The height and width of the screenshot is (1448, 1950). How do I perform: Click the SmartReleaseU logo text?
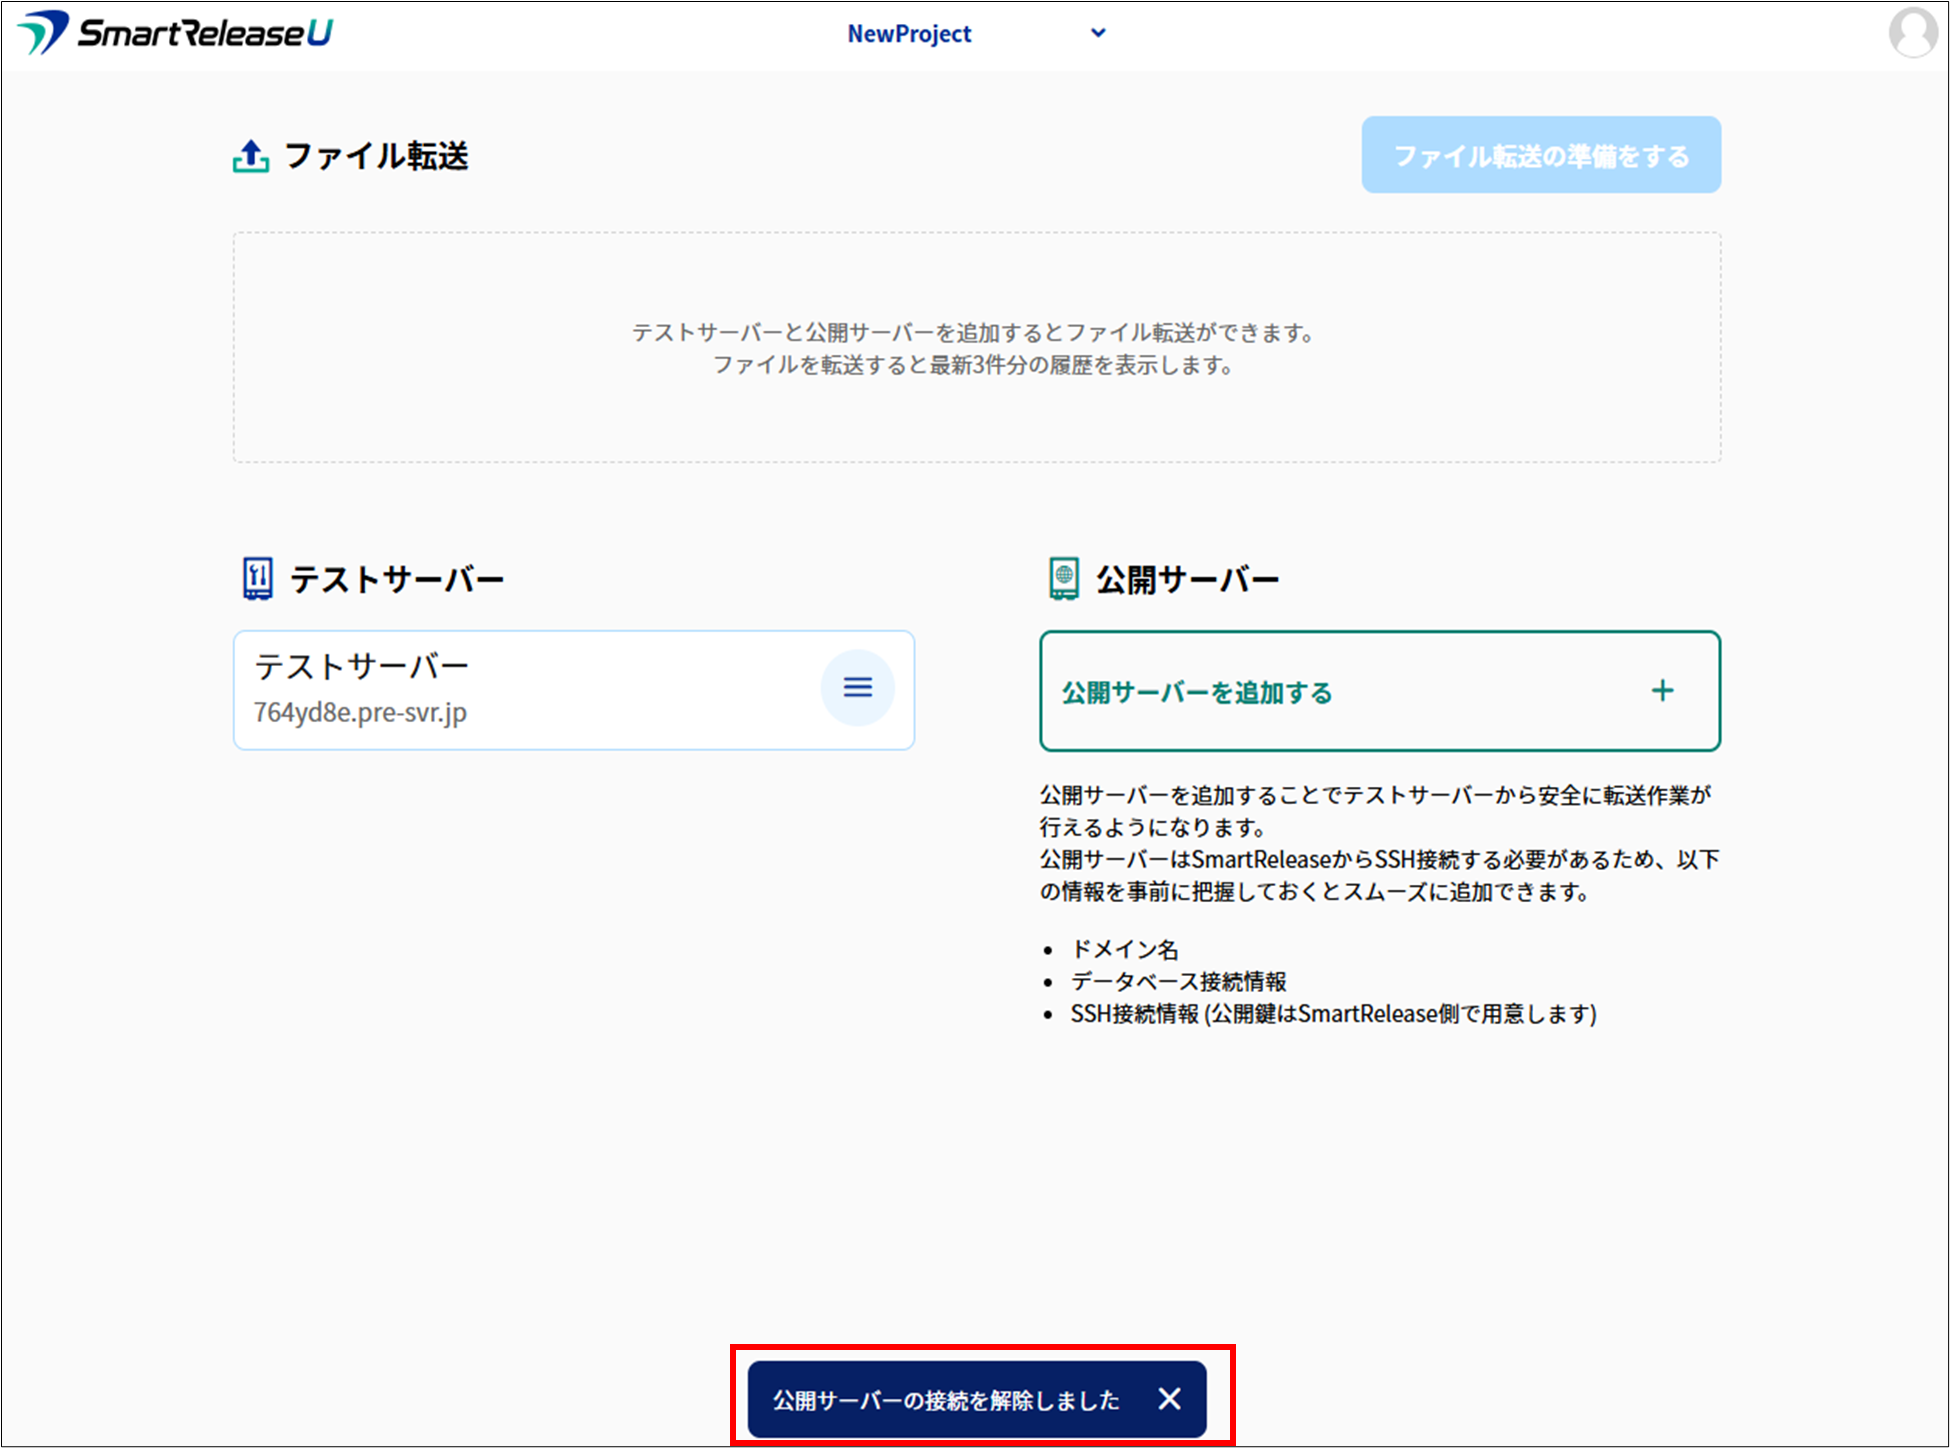pos(205,33)
